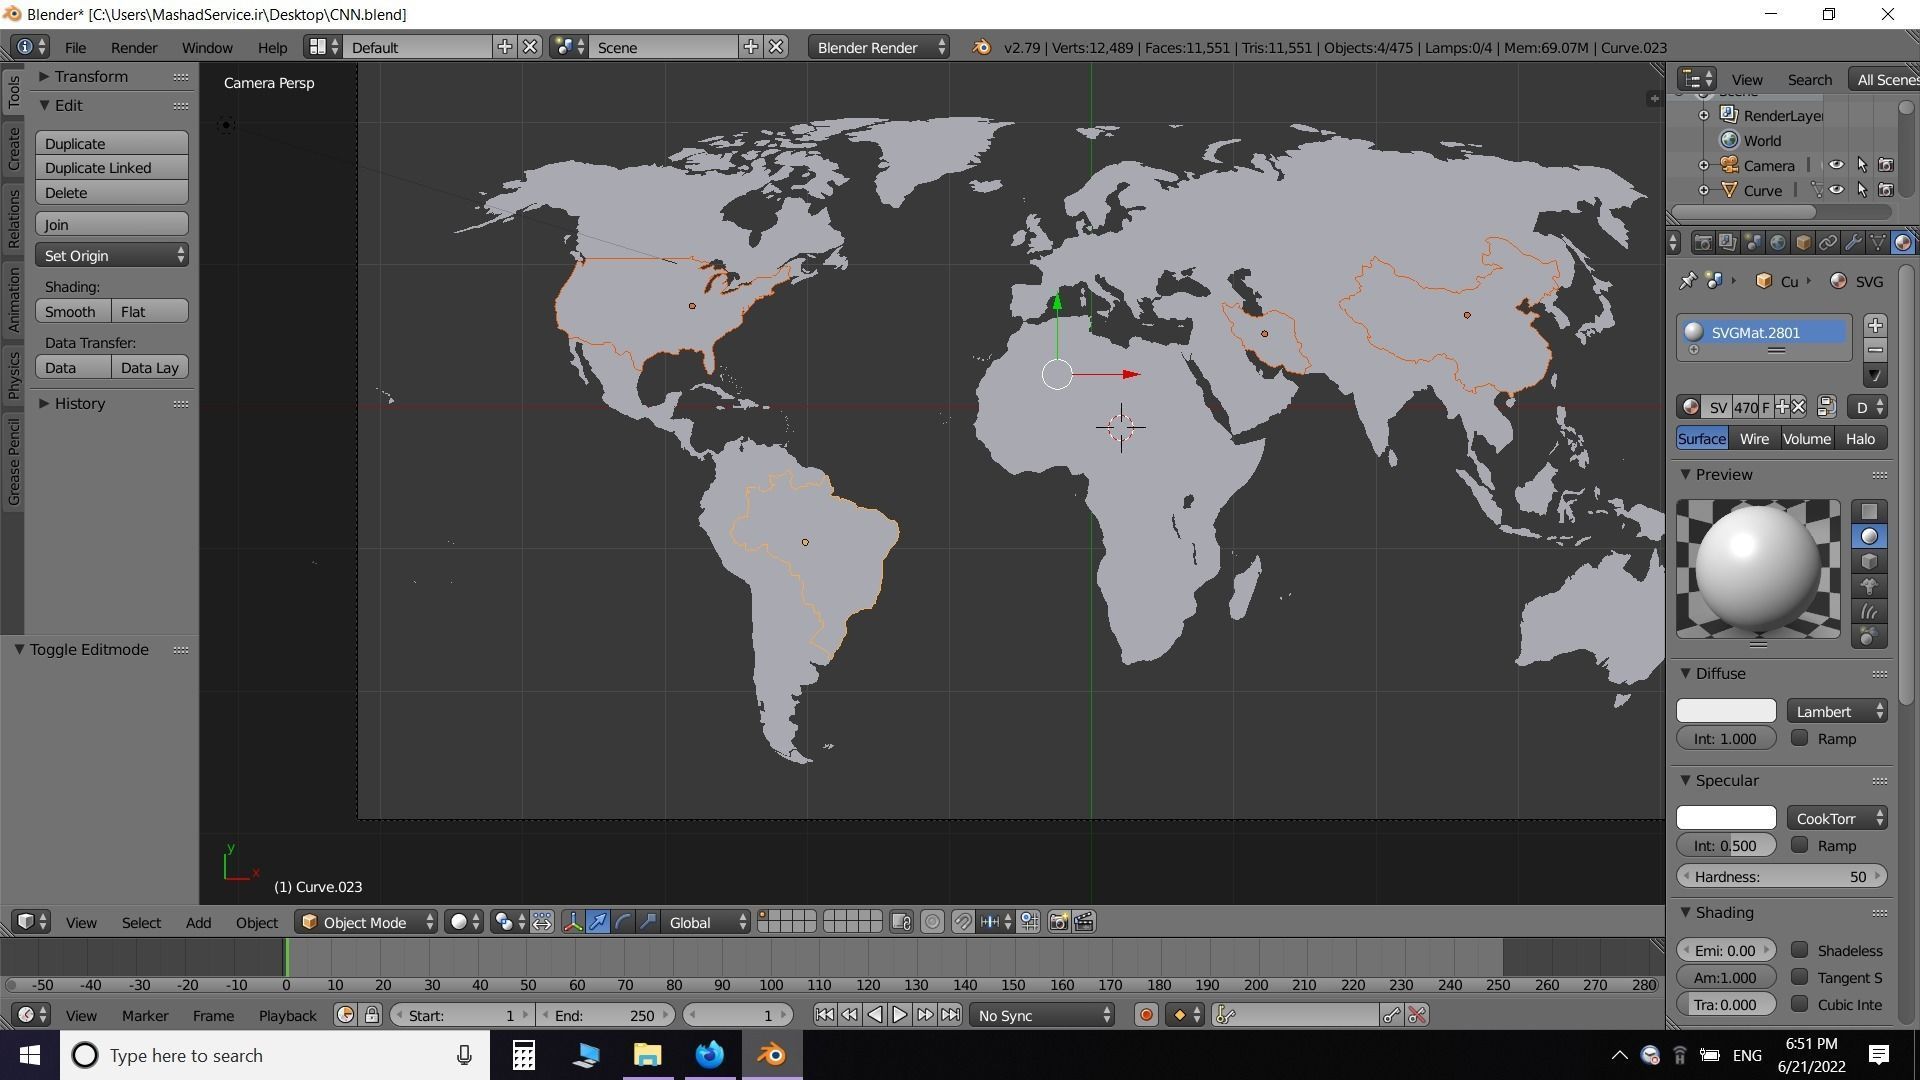Toggle the 3D transform manipulator axes icon
1920x1080 pixels.
click(573, 922)
